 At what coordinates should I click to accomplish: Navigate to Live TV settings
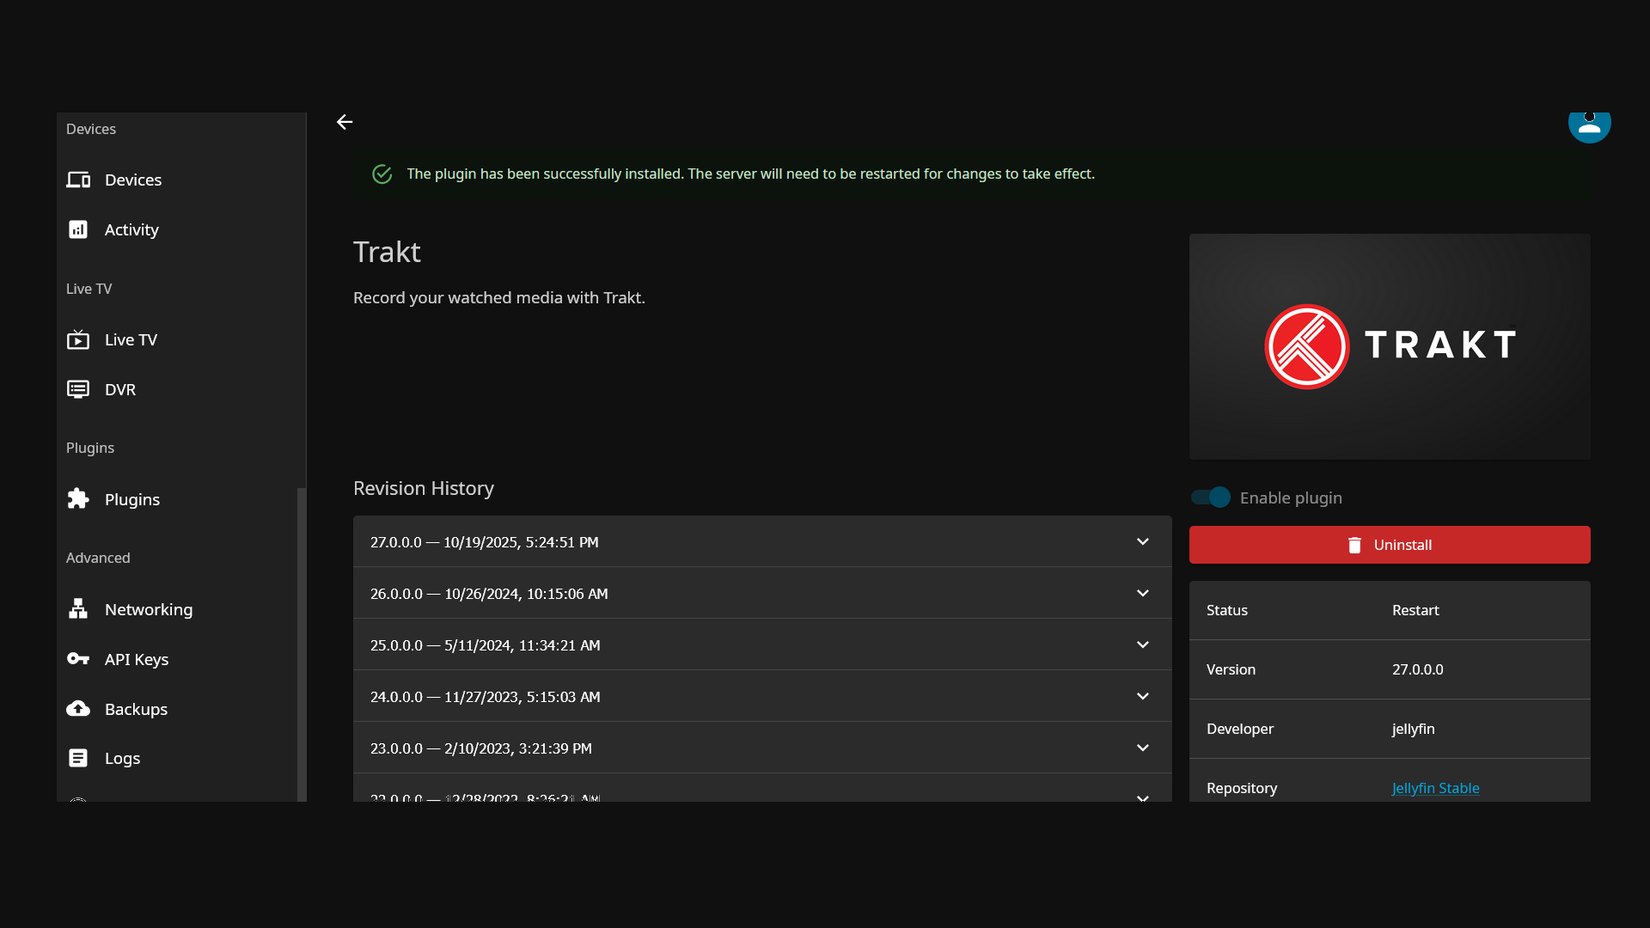pos(180,340)
